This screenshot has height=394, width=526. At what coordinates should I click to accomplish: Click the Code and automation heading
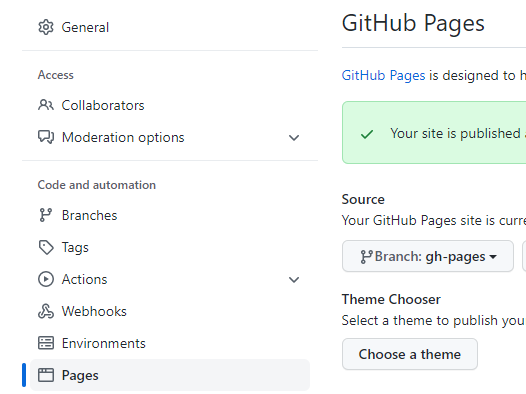(97, 185)
